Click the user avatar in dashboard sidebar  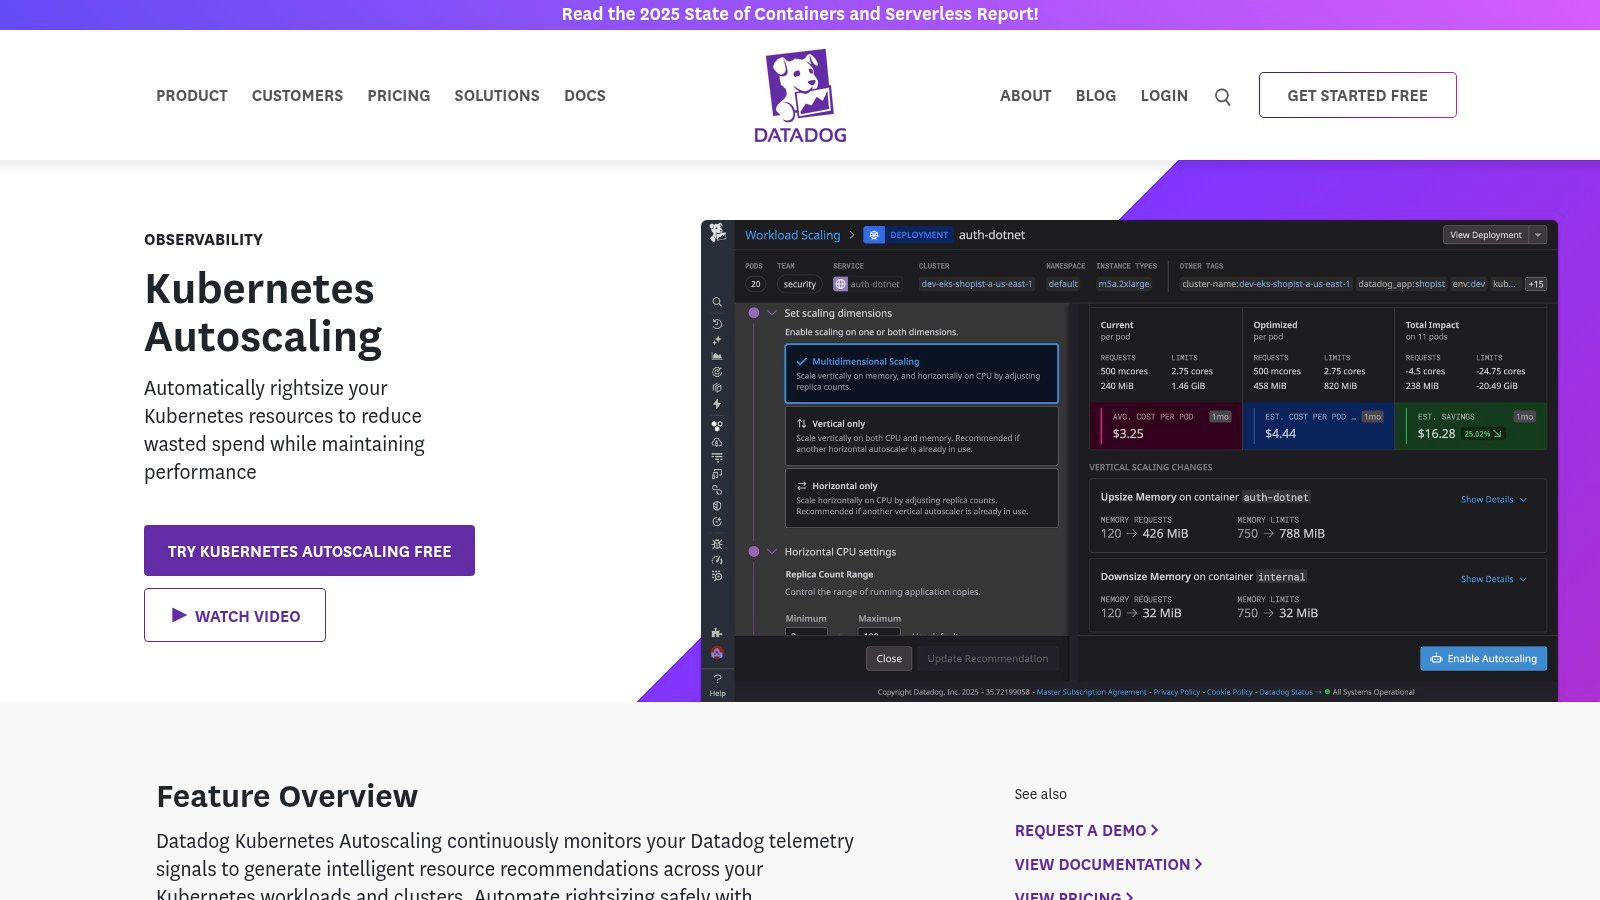coord(717,653)
